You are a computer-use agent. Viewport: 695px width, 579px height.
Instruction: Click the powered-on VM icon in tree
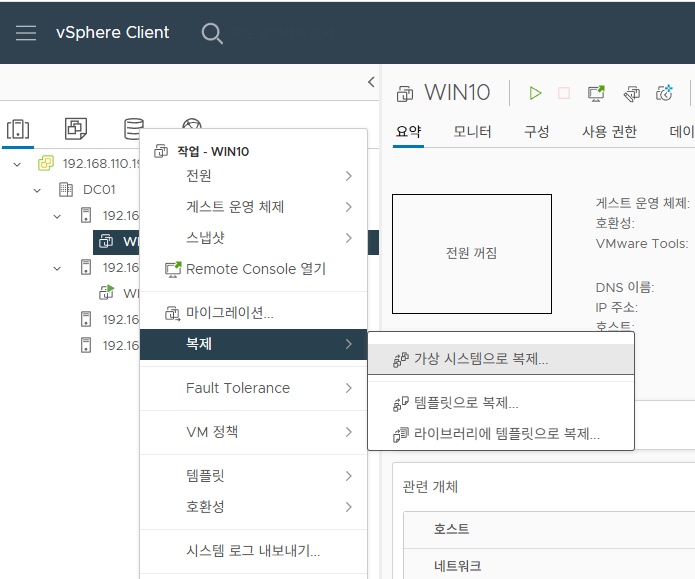click(106, 293)
